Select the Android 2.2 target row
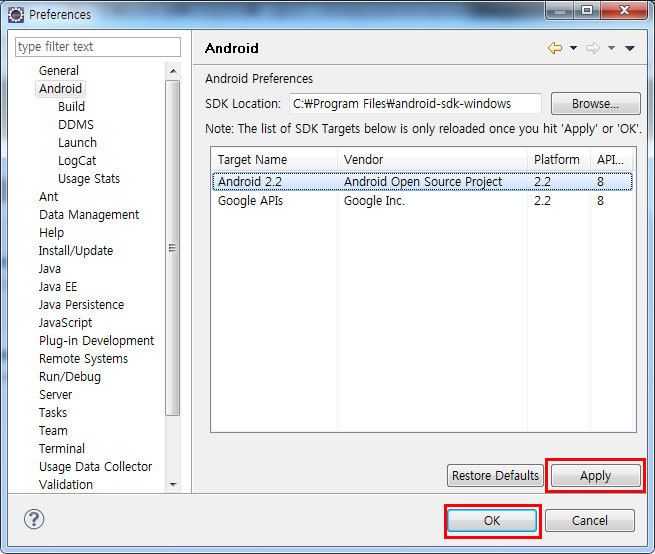 [x=422, y=182]
